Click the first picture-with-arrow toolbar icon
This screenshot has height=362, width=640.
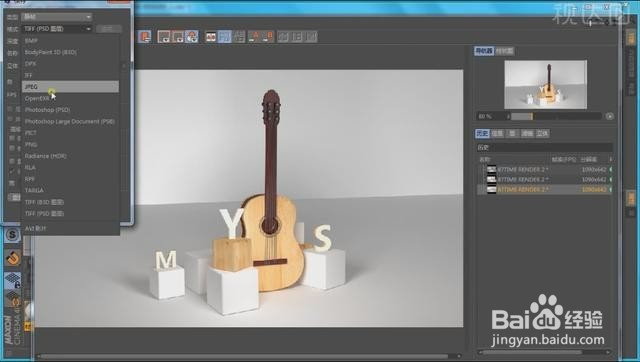(x=164, y=37)
